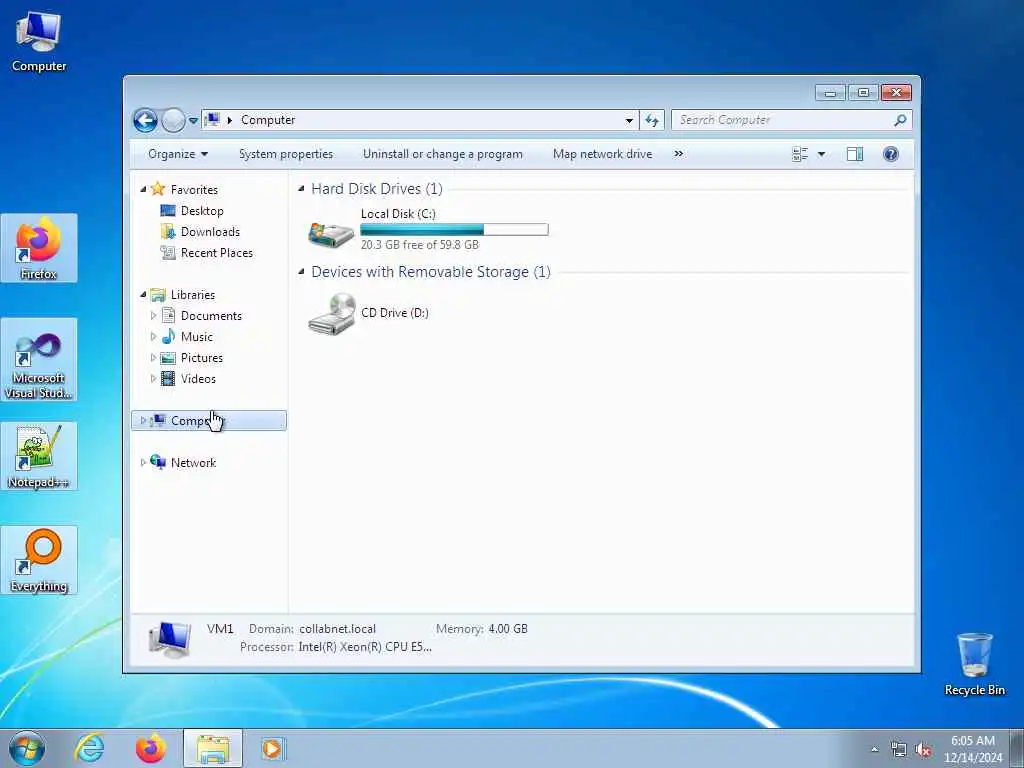1024x768 pixels.
Task: Select the Videos library
Action: [198, 379]
